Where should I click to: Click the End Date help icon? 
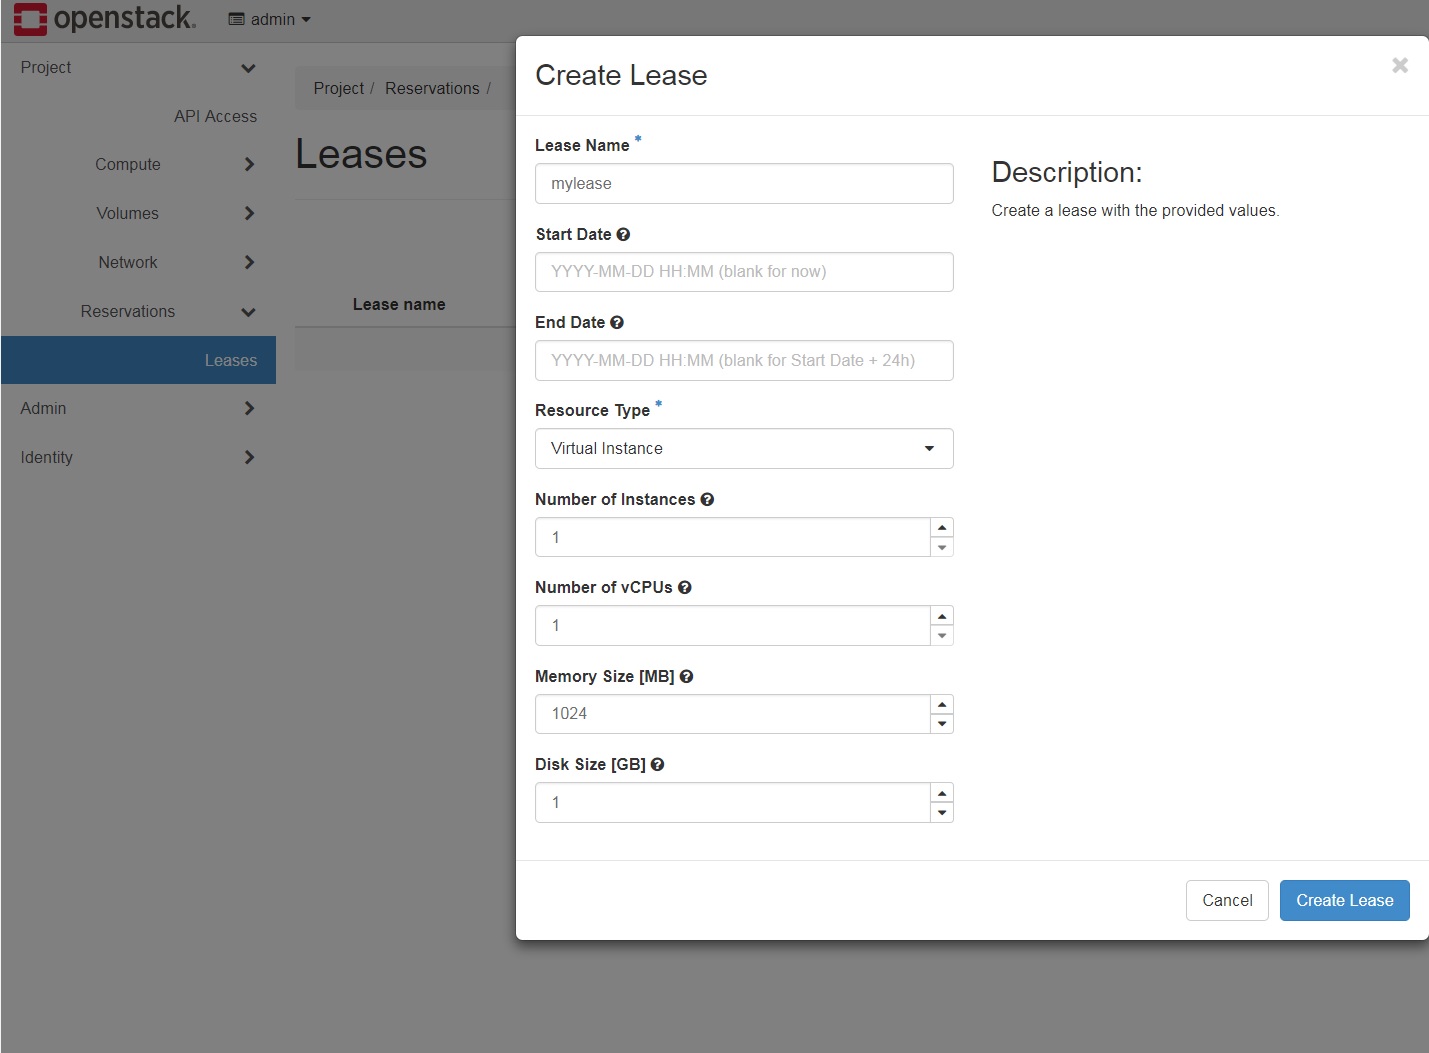(x=617, y=322)
